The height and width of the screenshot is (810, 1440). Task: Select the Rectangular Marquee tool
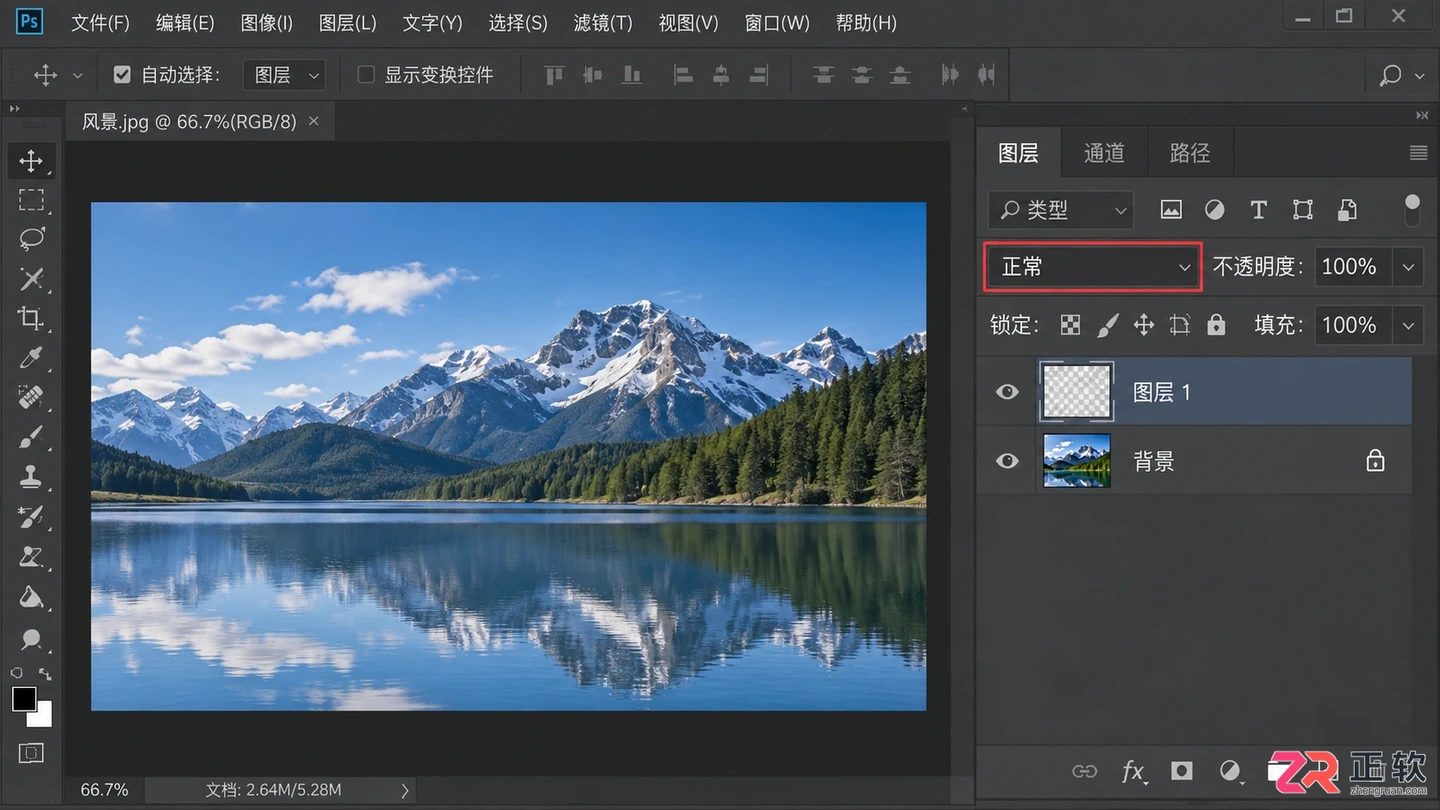pos(31,200)
